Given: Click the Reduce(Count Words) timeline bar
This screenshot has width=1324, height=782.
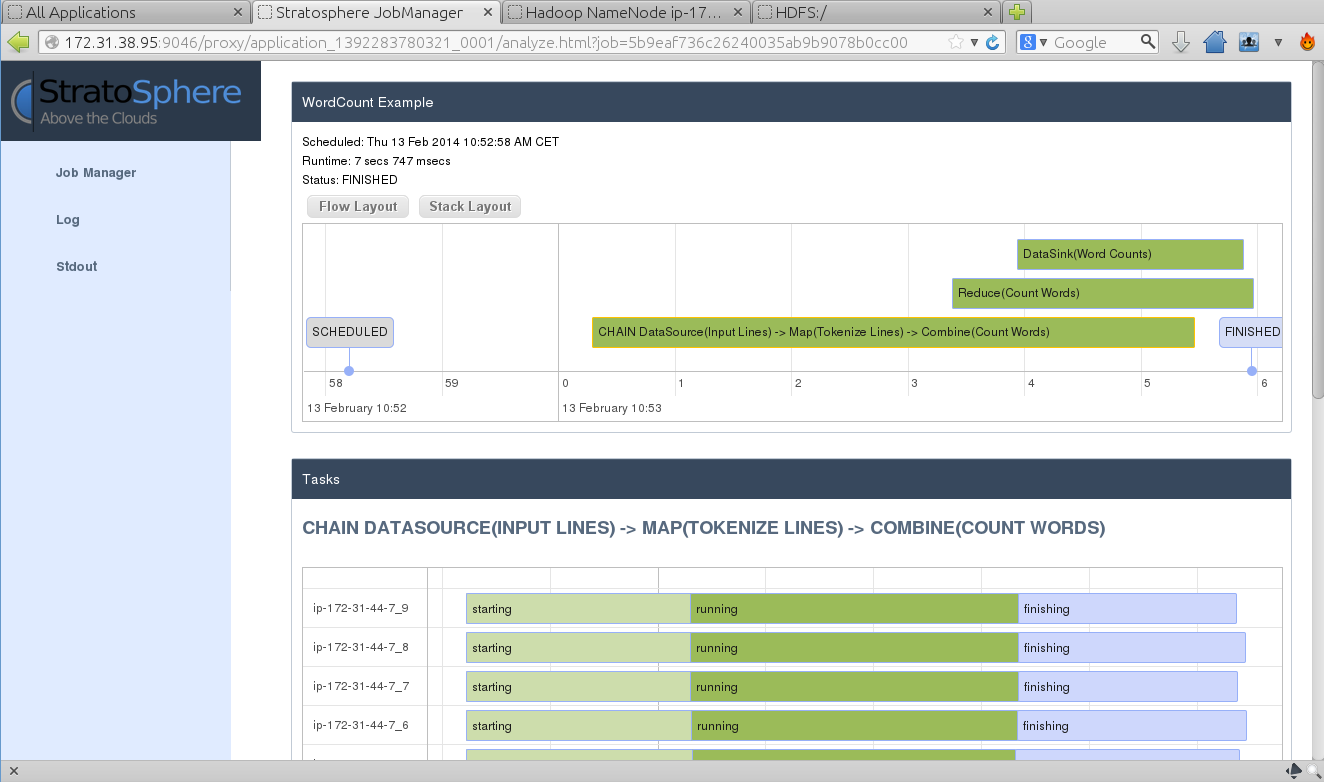Looking at the screenshot, I should 1102,293.
